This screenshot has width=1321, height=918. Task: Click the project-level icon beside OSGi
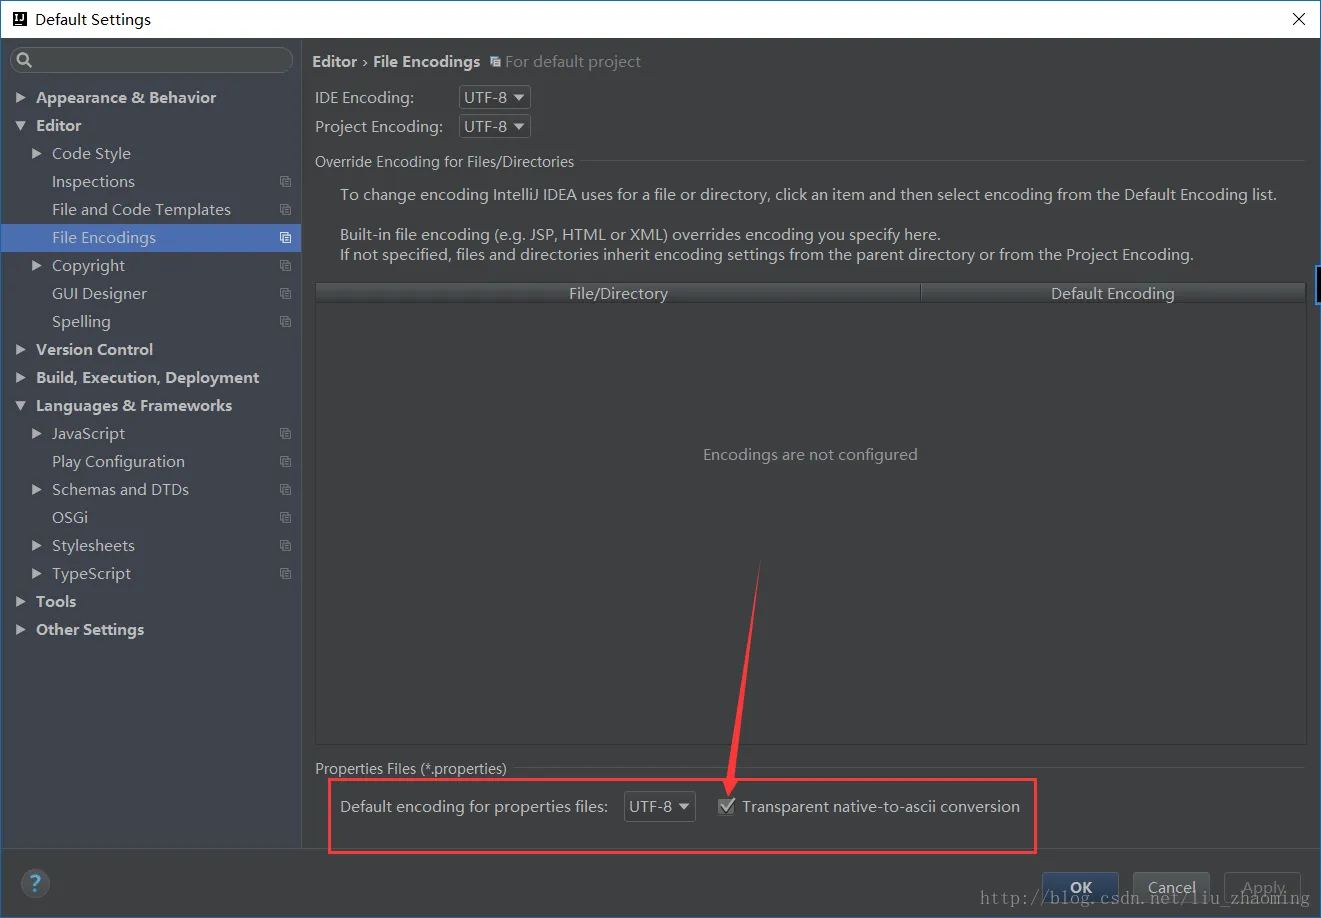point(285,518)
